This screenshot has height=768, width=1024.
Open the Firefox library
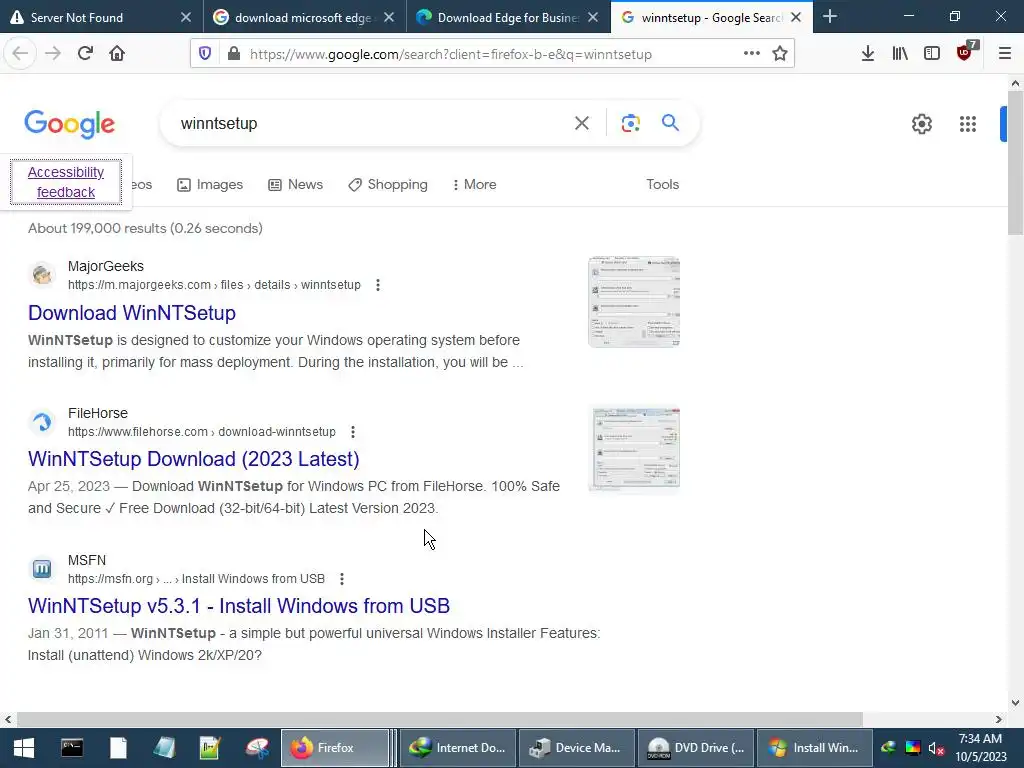(x=900, y=54)
